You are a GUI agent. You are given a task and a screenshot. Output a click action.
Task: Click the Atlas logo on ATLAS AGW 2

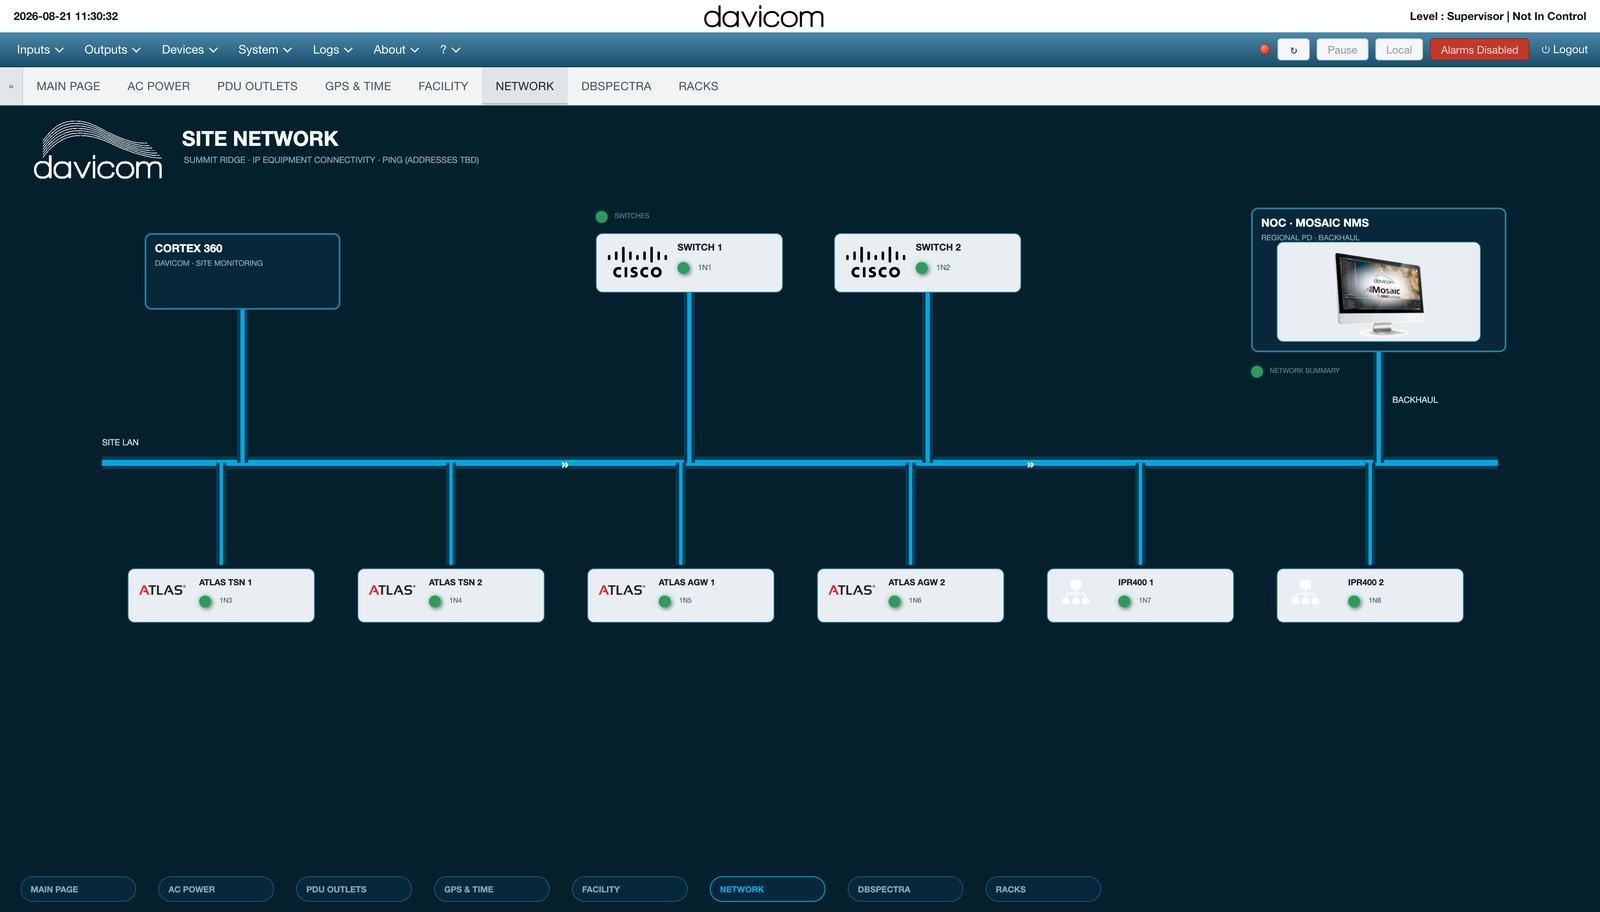[852, 590]
